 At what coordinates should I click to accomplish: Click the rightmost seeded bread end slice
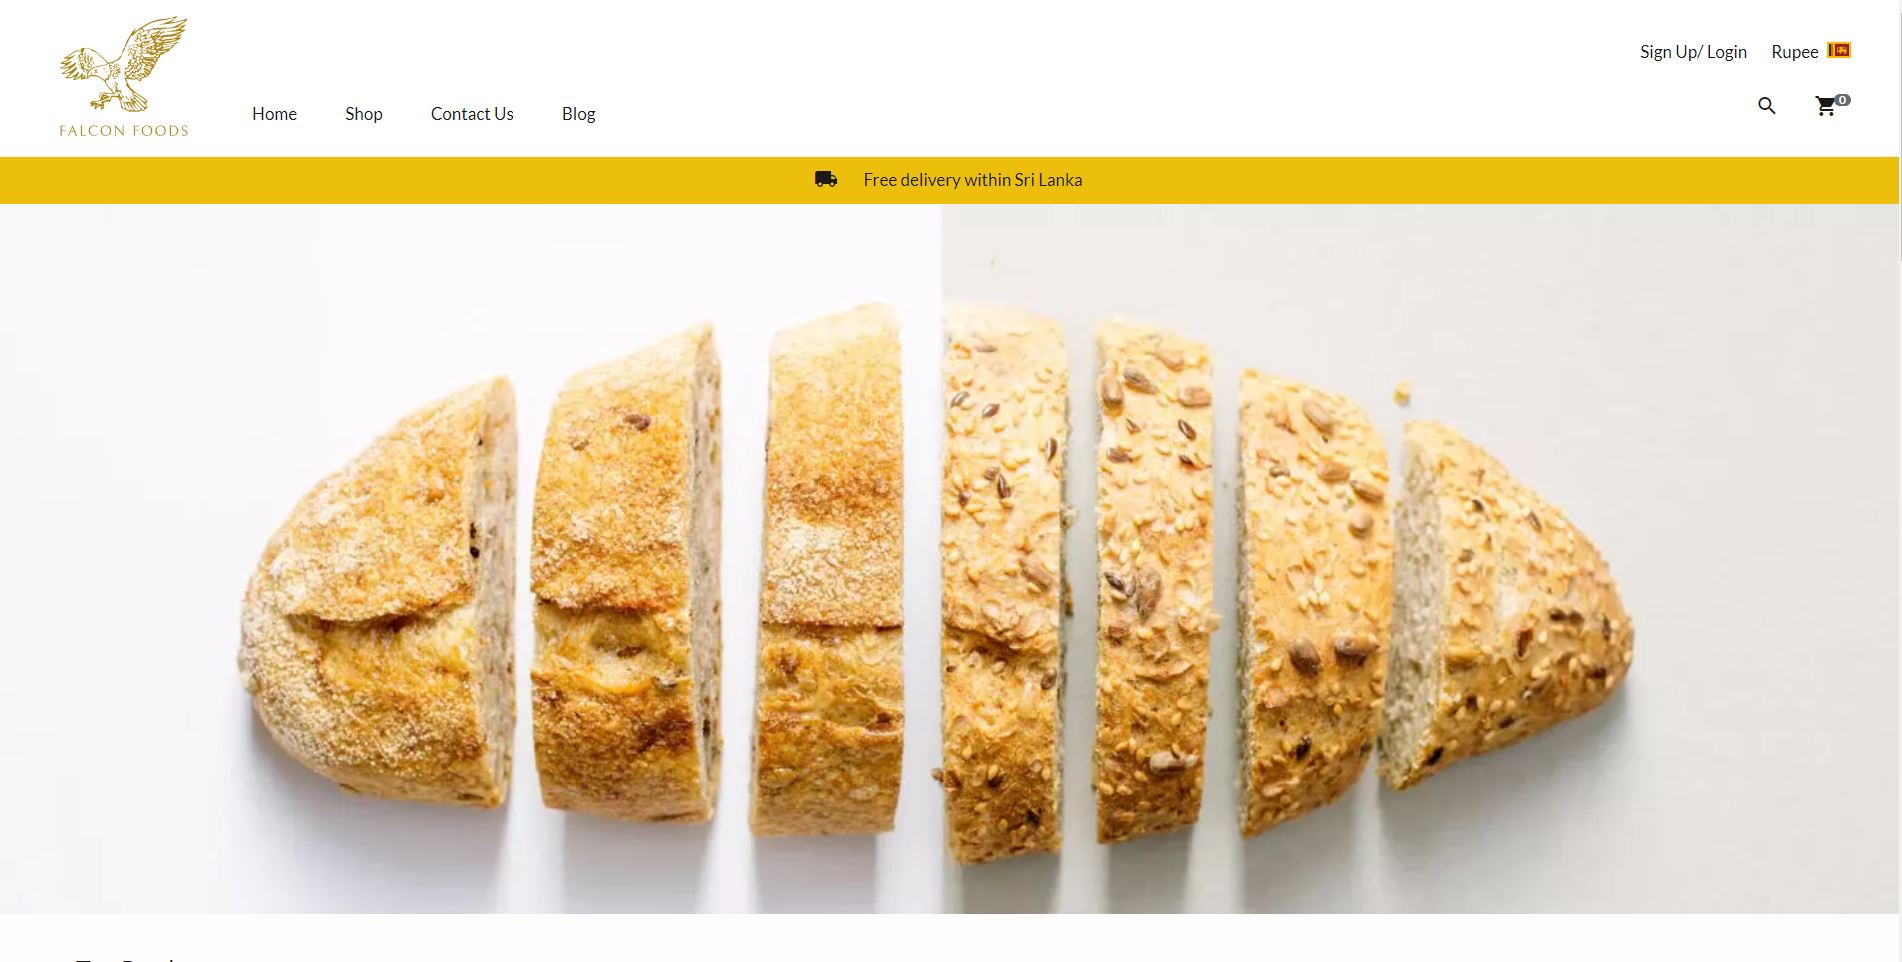[1506, 603]
